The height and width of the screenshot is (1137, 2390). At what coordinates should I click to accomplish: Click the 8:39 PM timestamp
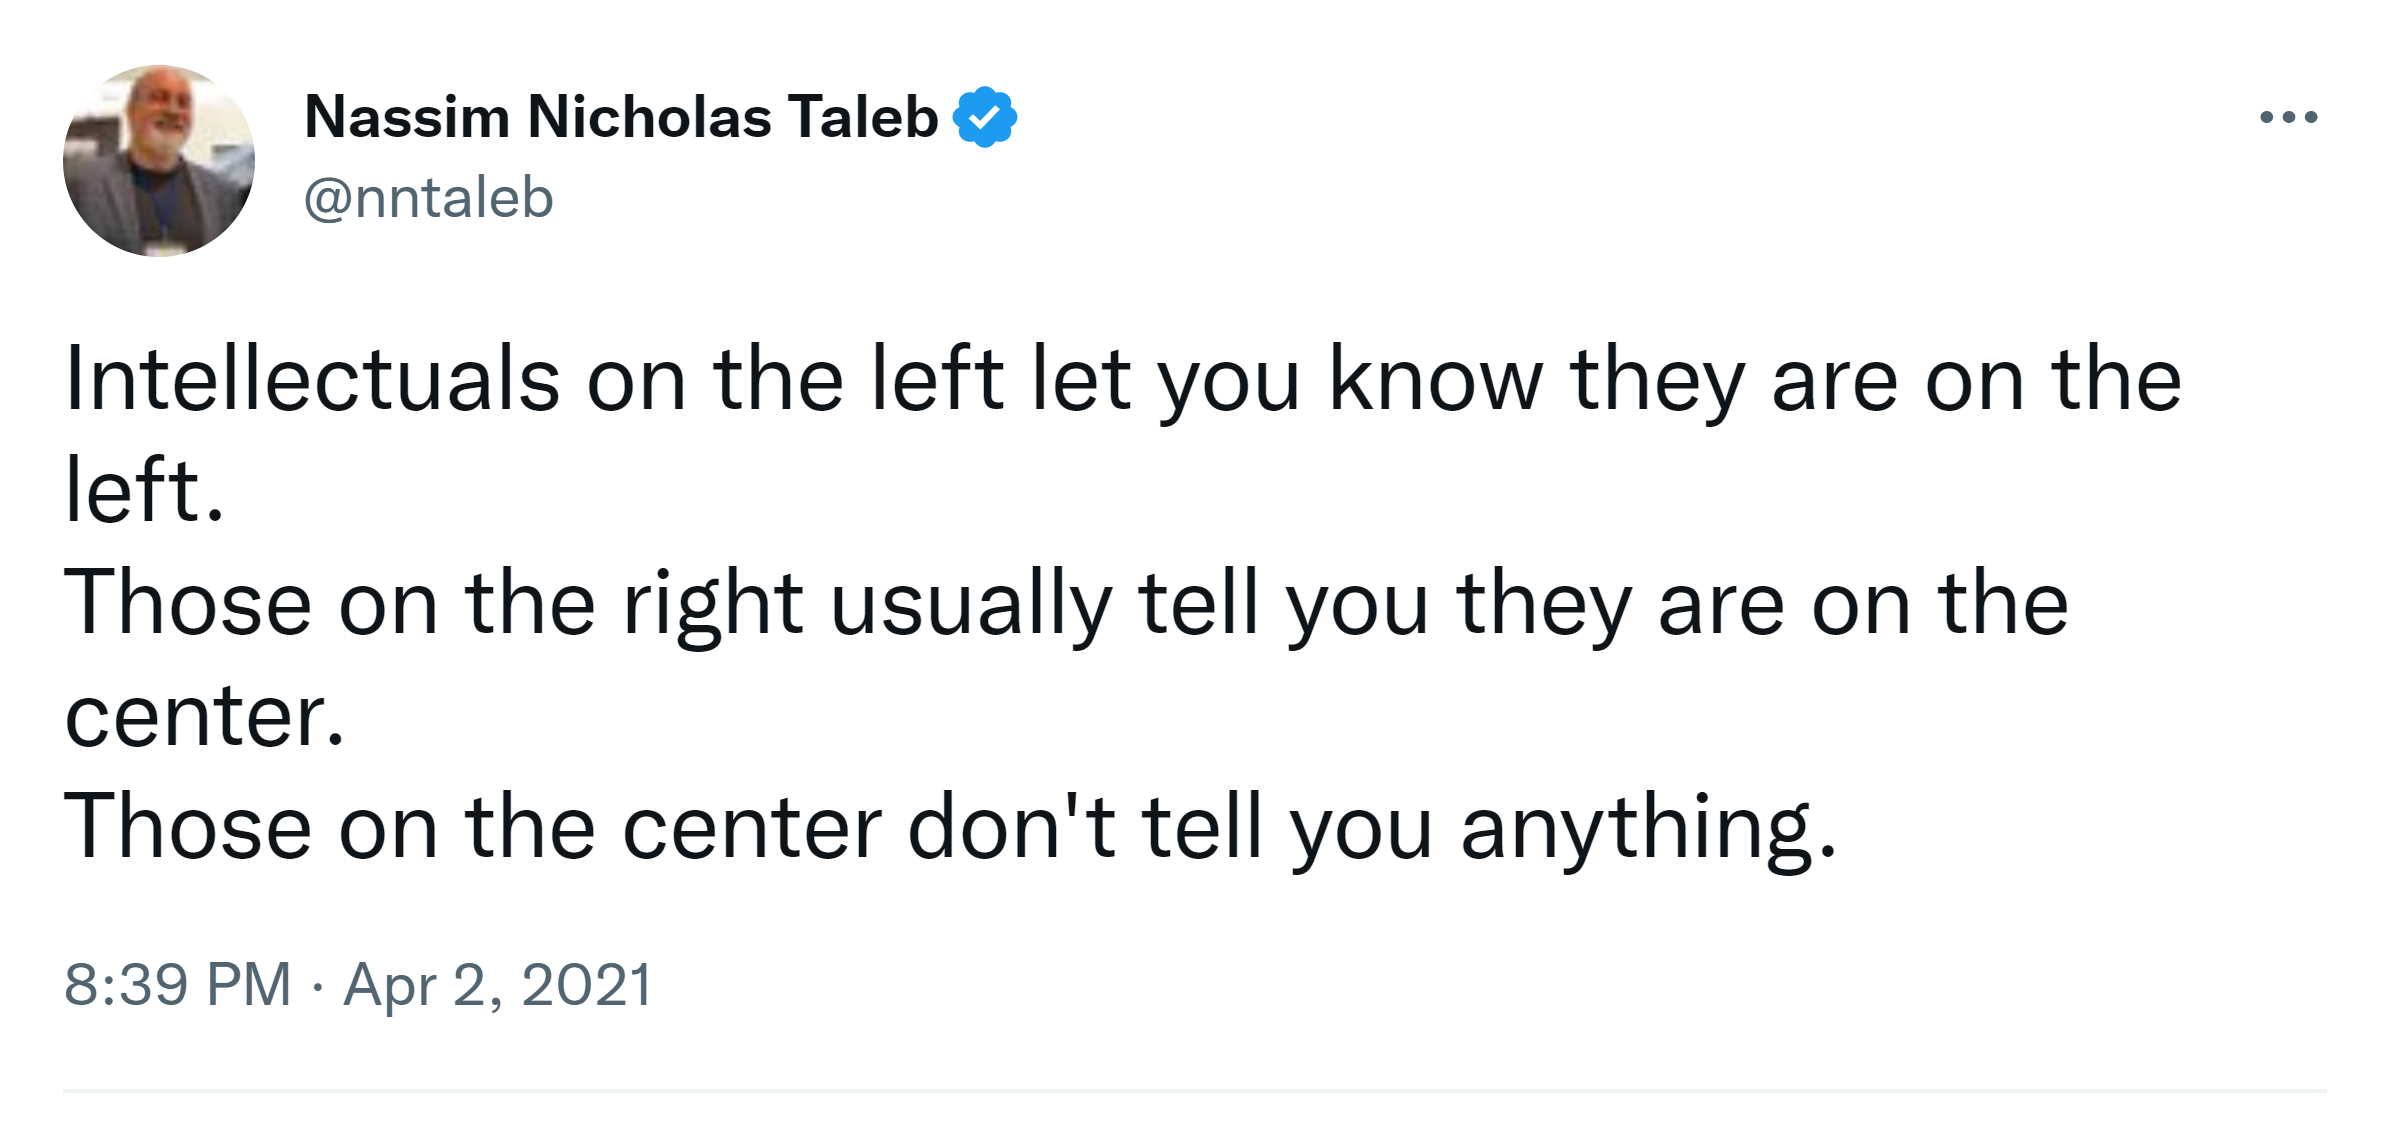click(177, 984)
